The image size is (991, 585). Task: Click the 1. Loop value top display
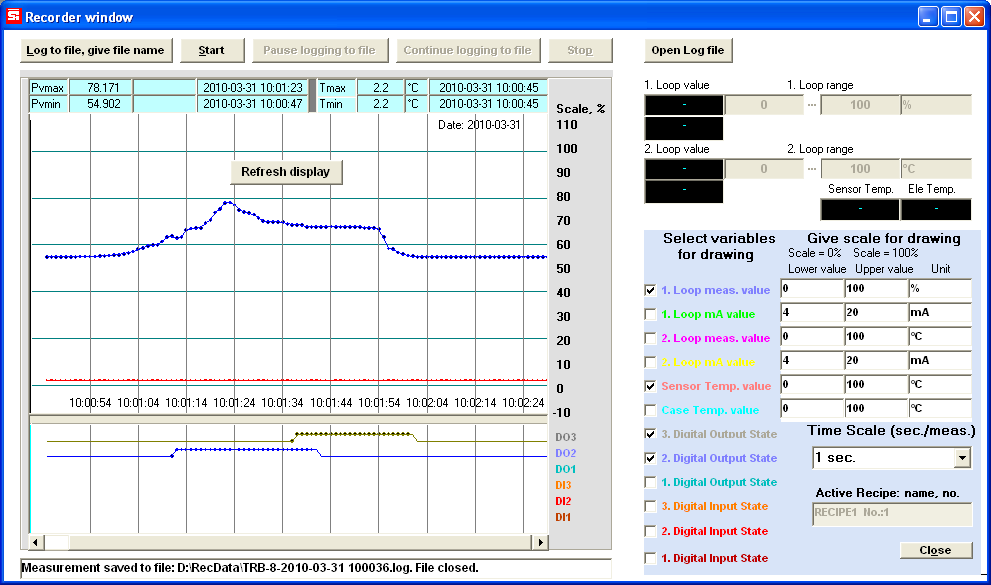[684, 105]
